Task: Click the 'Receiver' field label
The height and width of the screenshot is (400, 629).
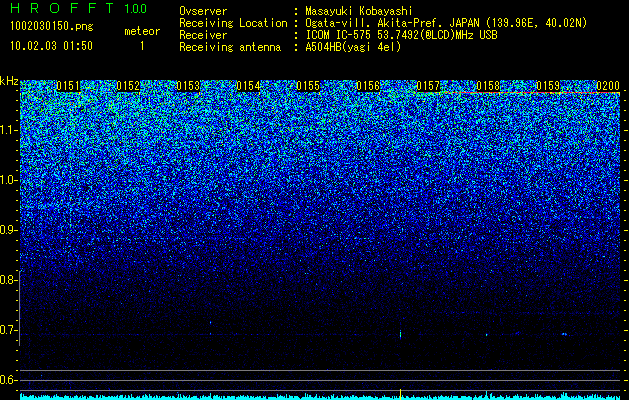Action: click(x=203, y=35)
